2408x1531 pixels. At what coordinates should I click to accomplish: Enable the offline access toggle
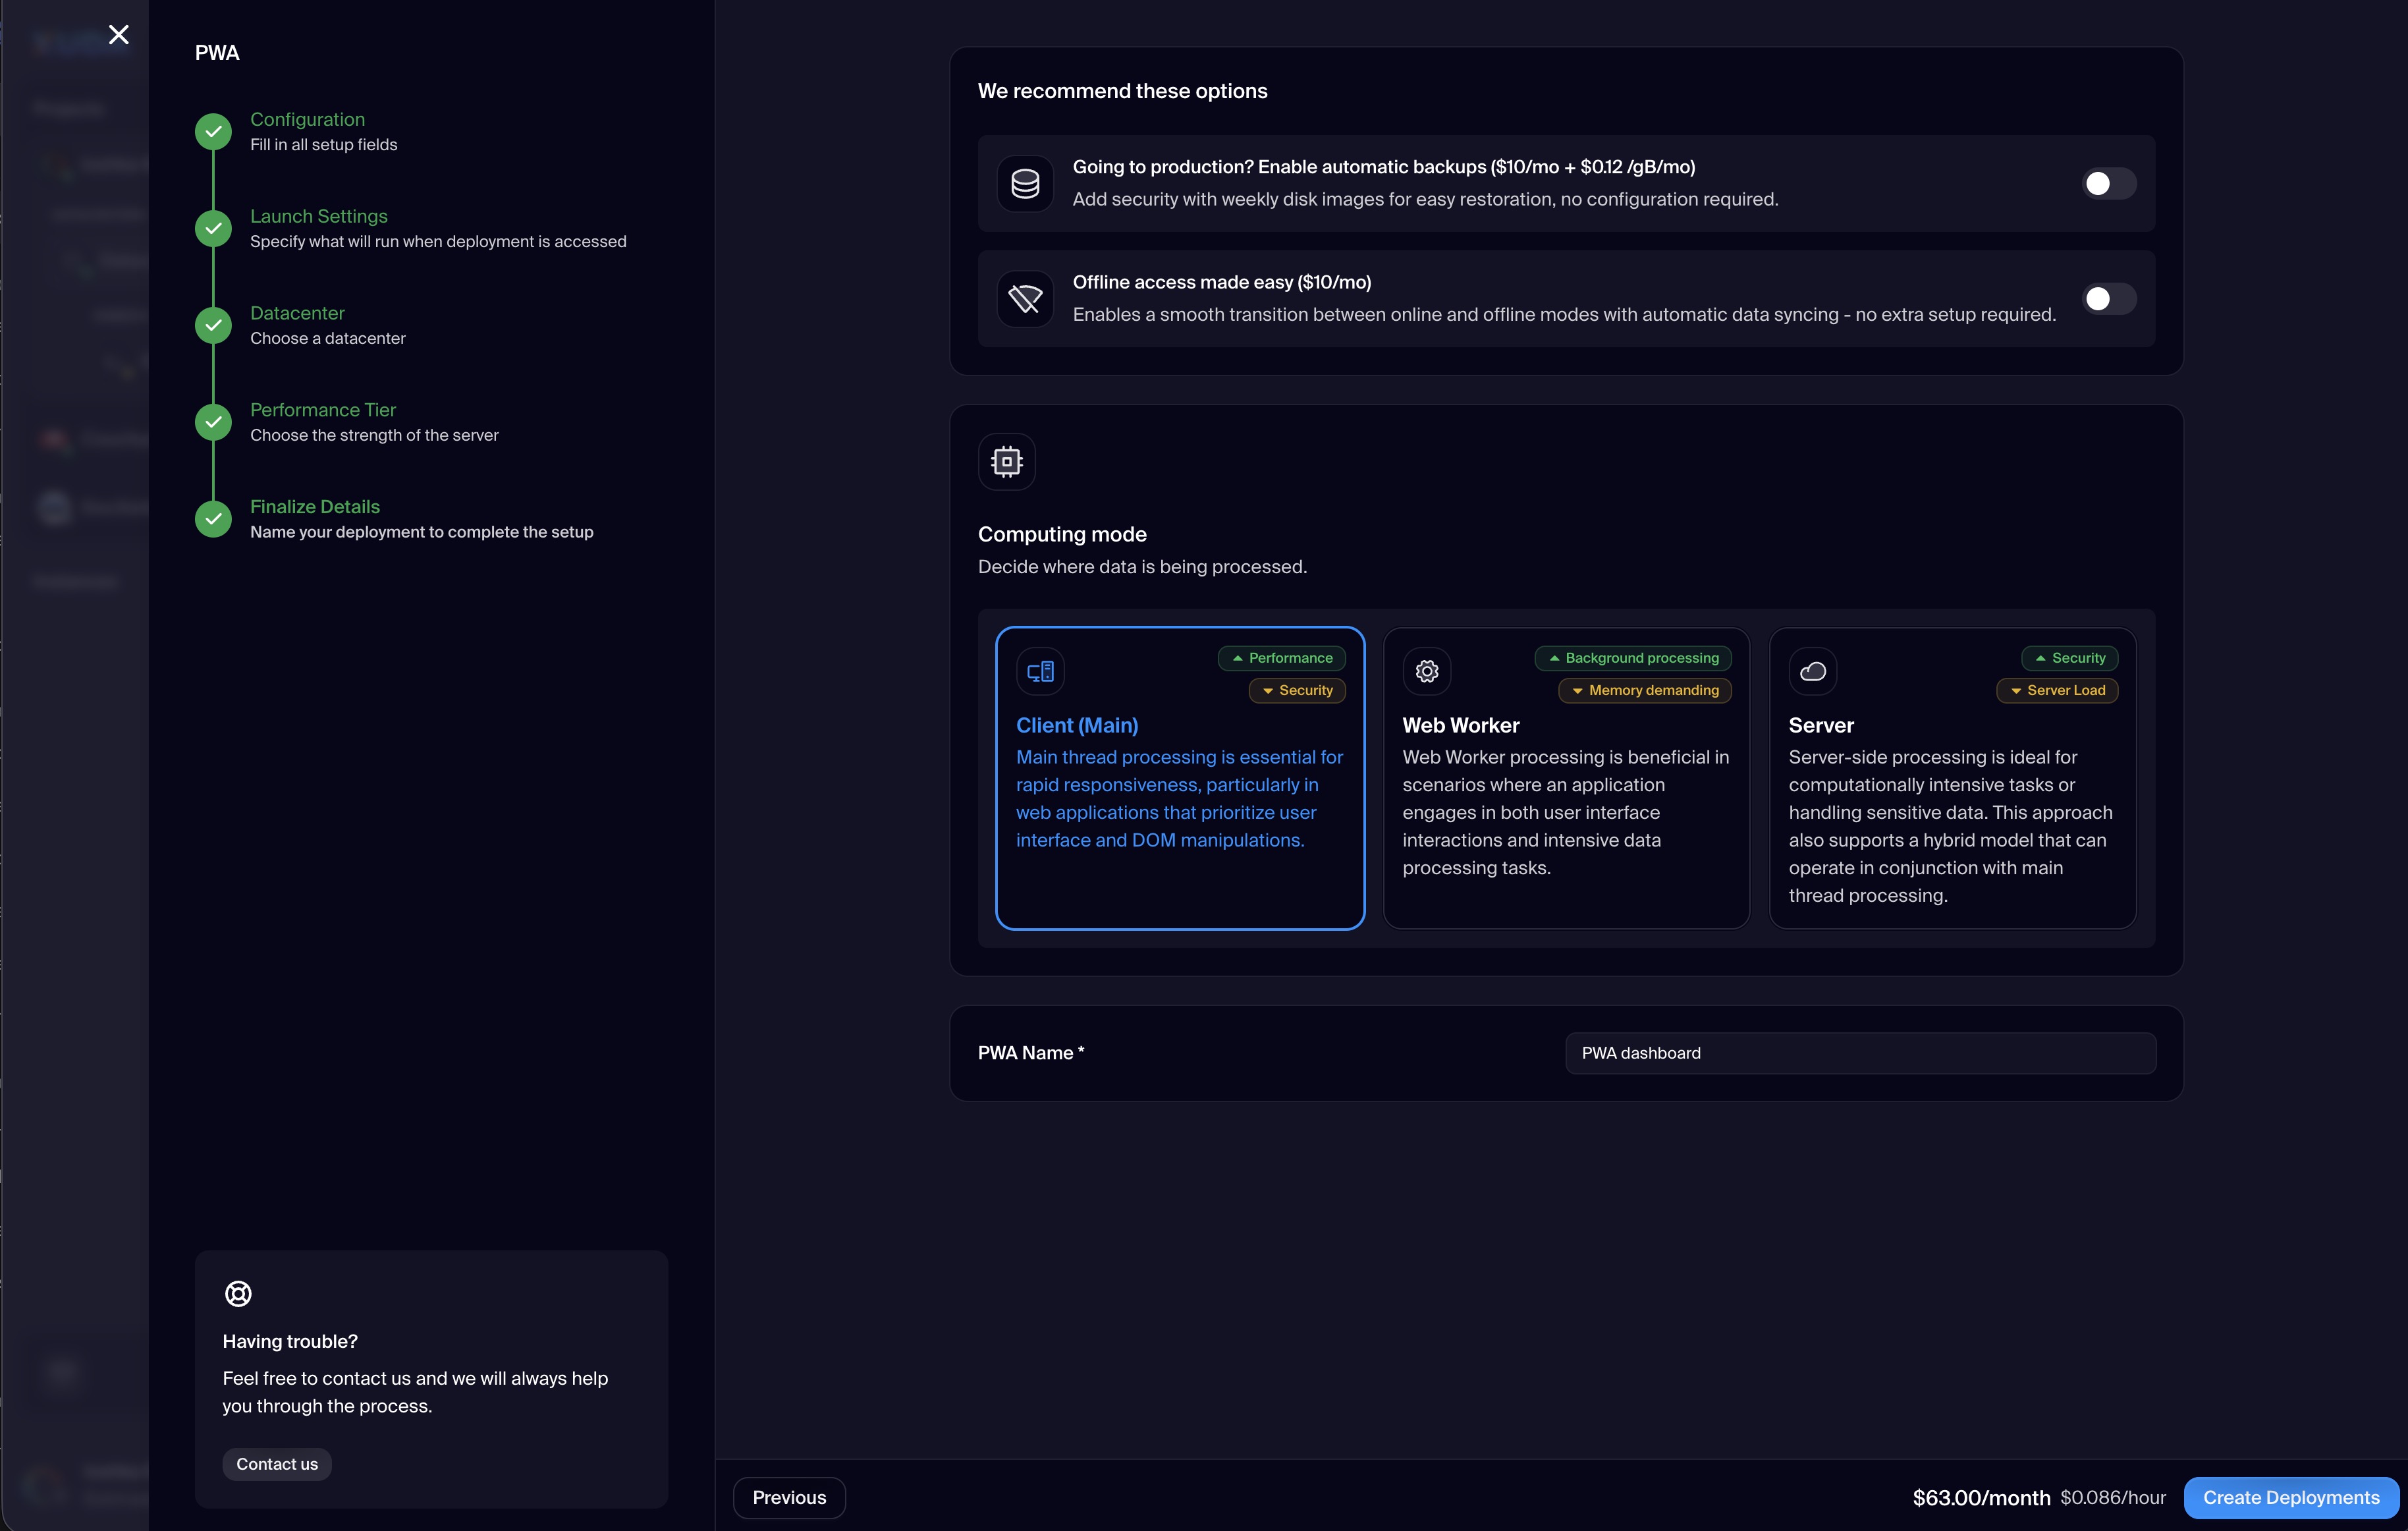click(2109, 299)
